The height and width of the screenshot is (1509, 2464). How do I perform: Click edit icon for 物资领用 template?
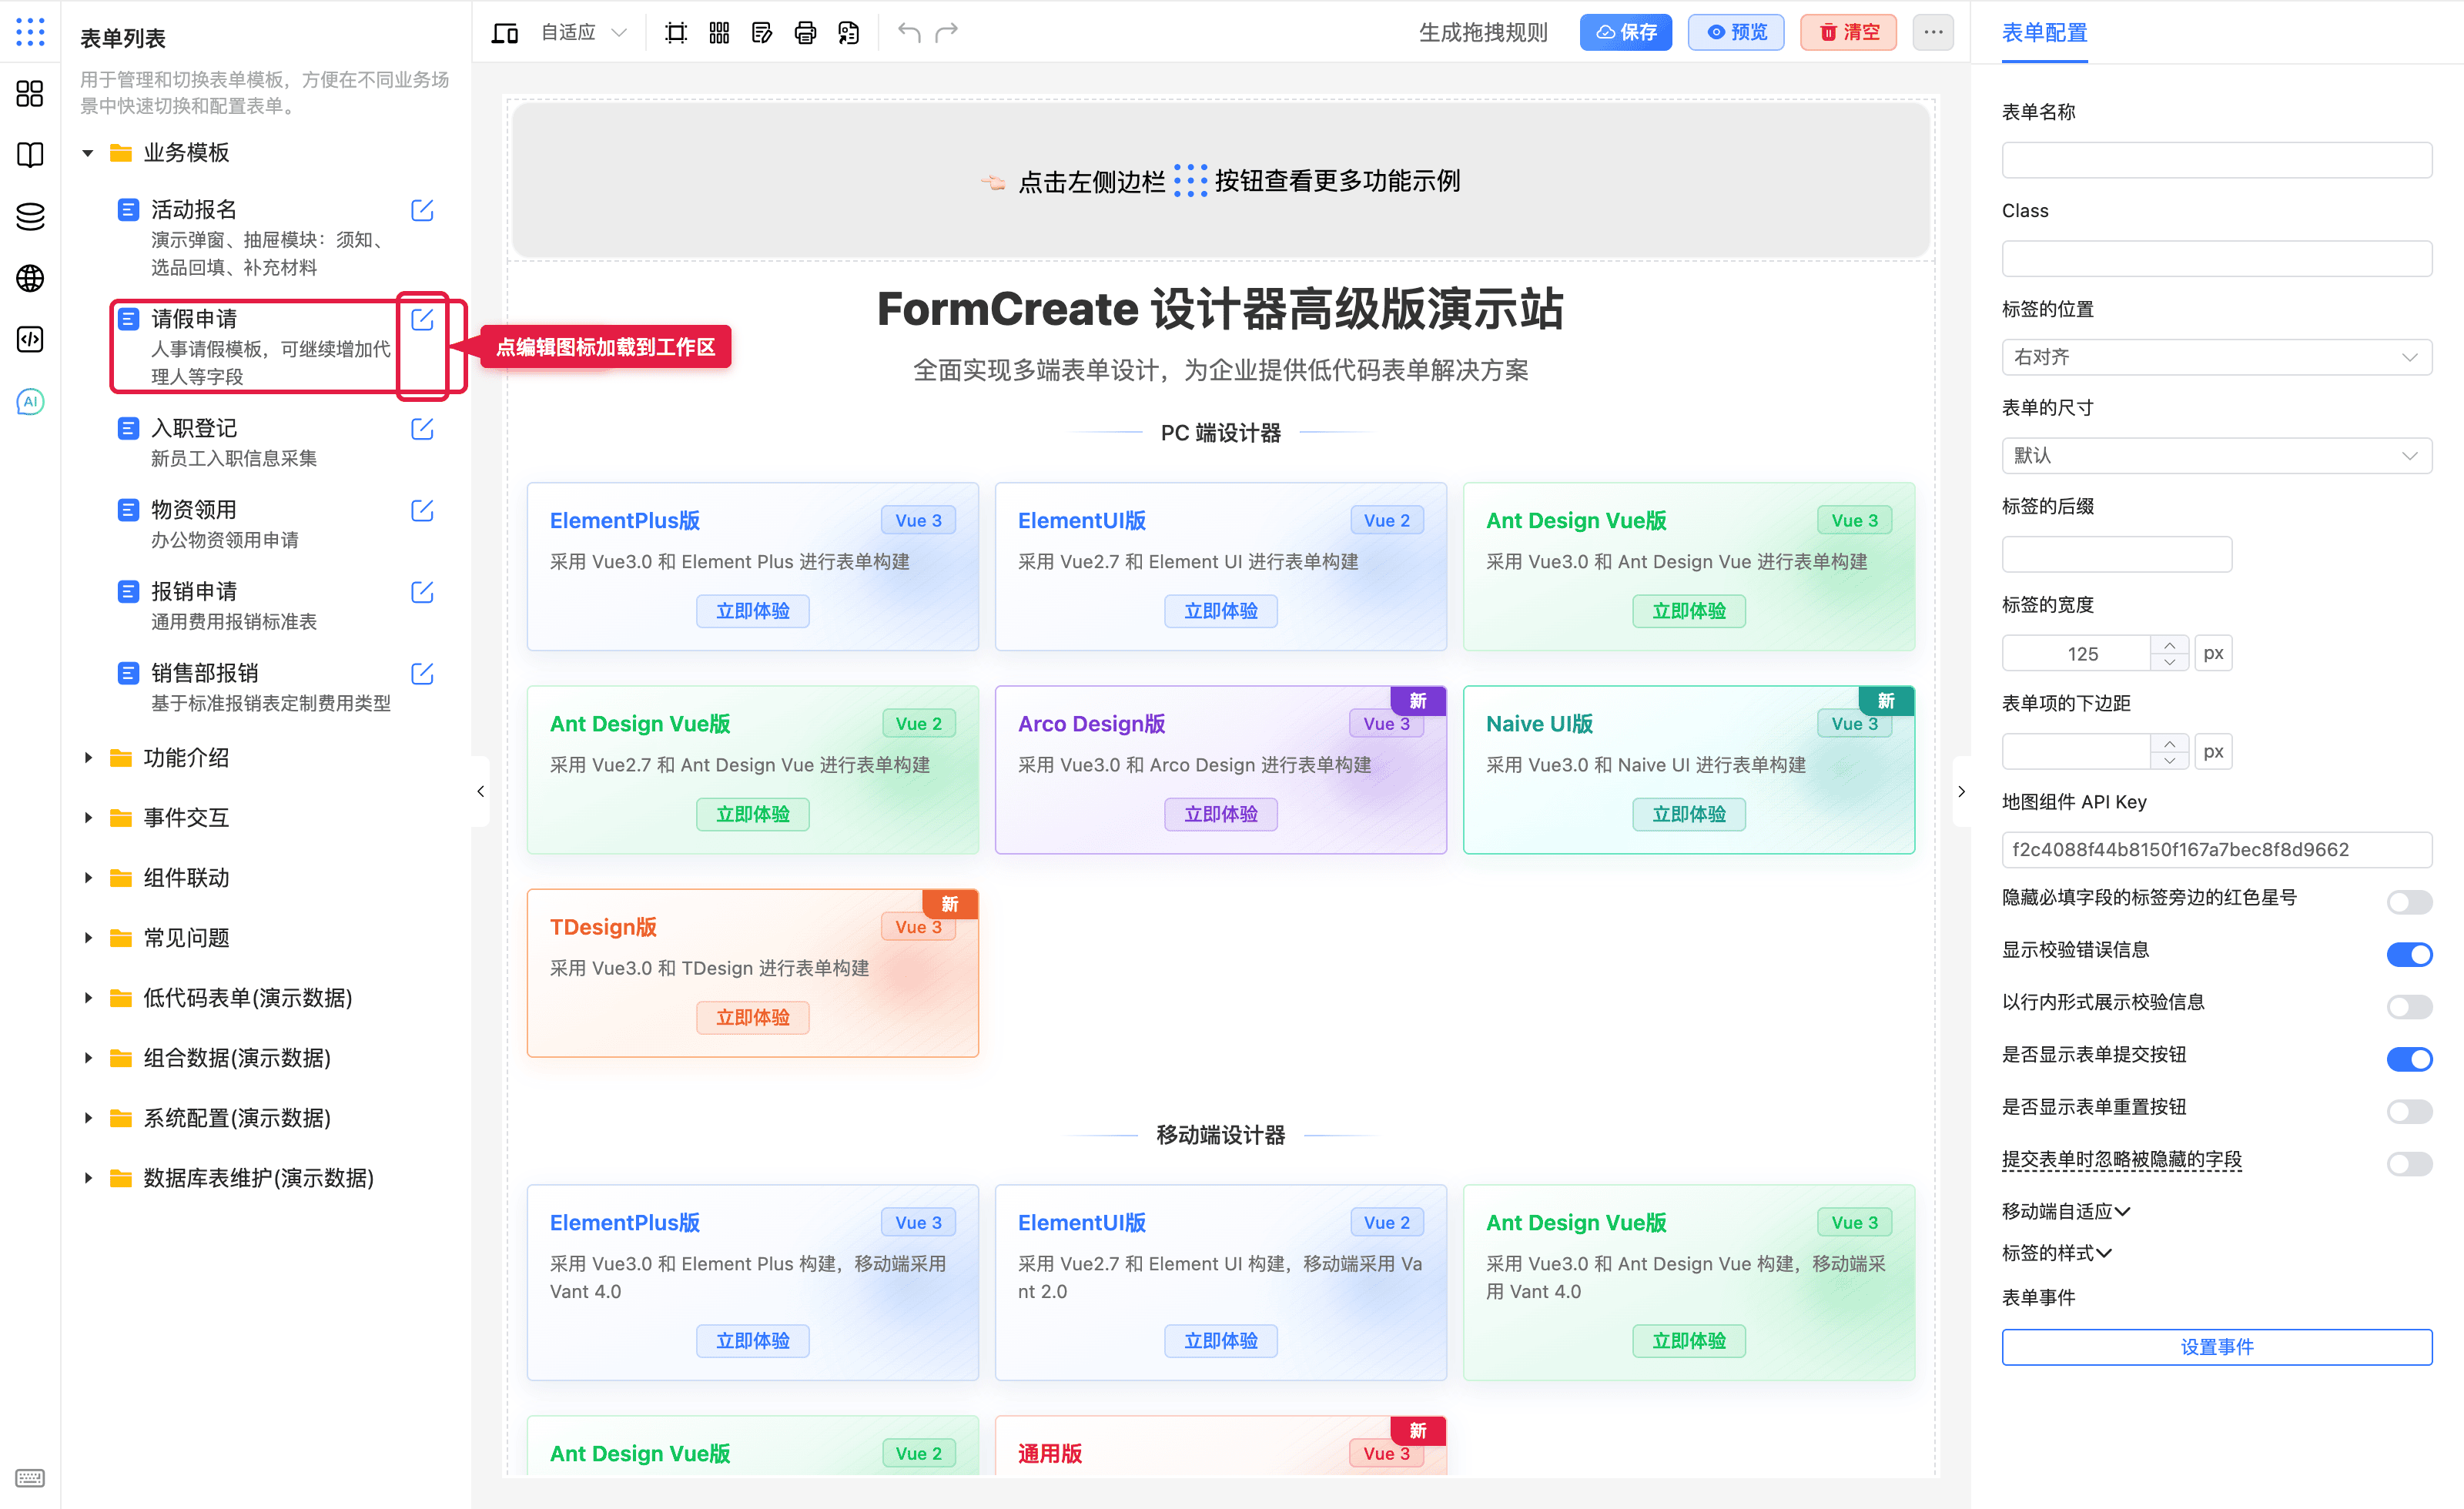(x=422, y=511)
